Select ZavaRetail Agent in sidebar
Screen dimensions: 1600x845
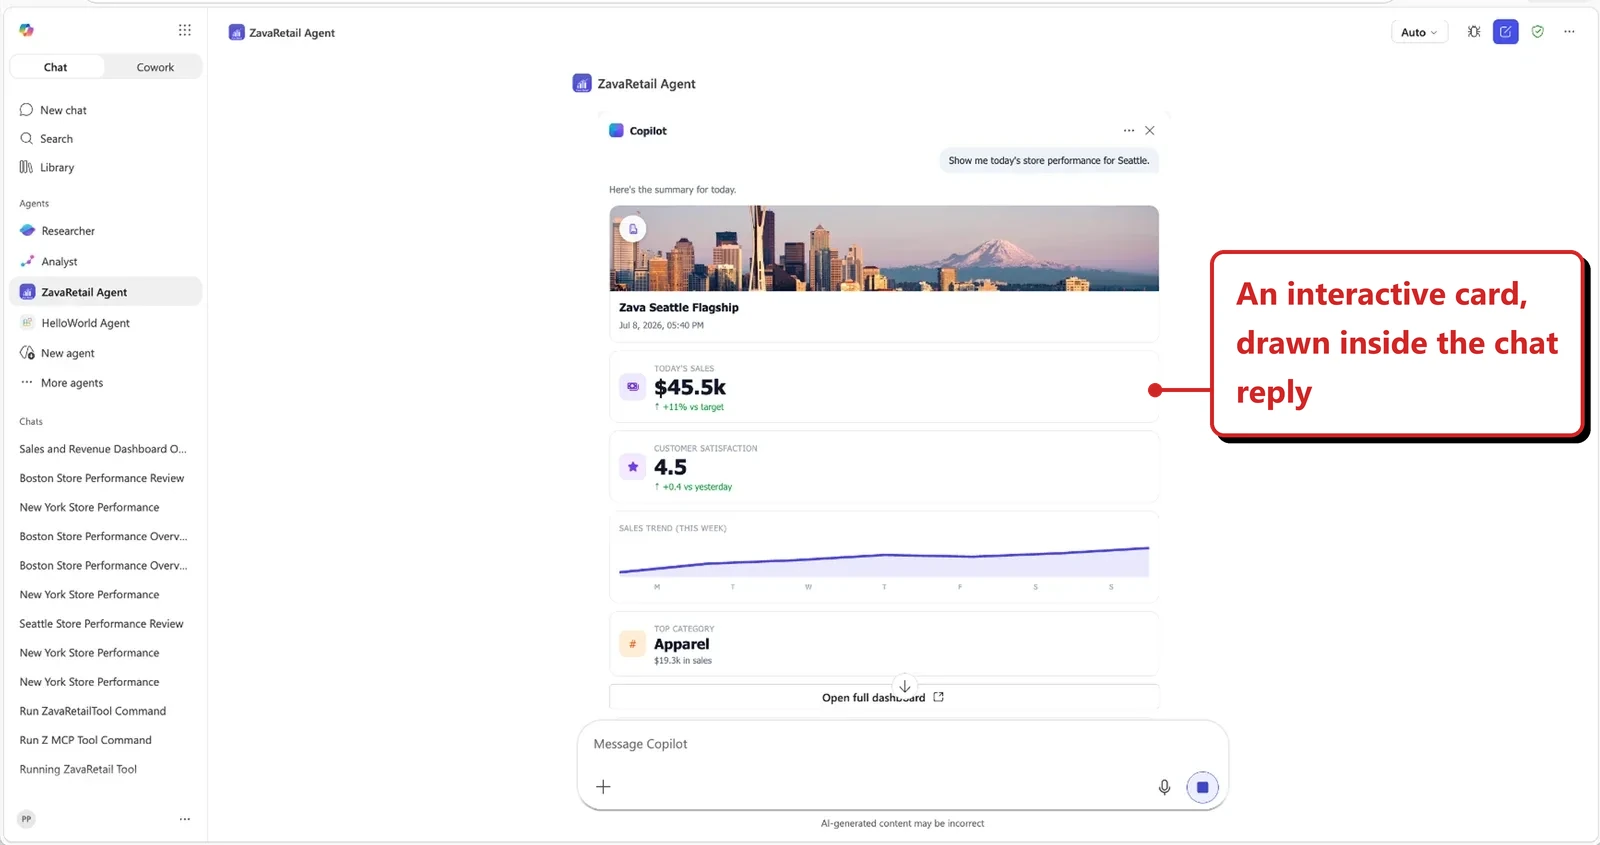point(106,292)
